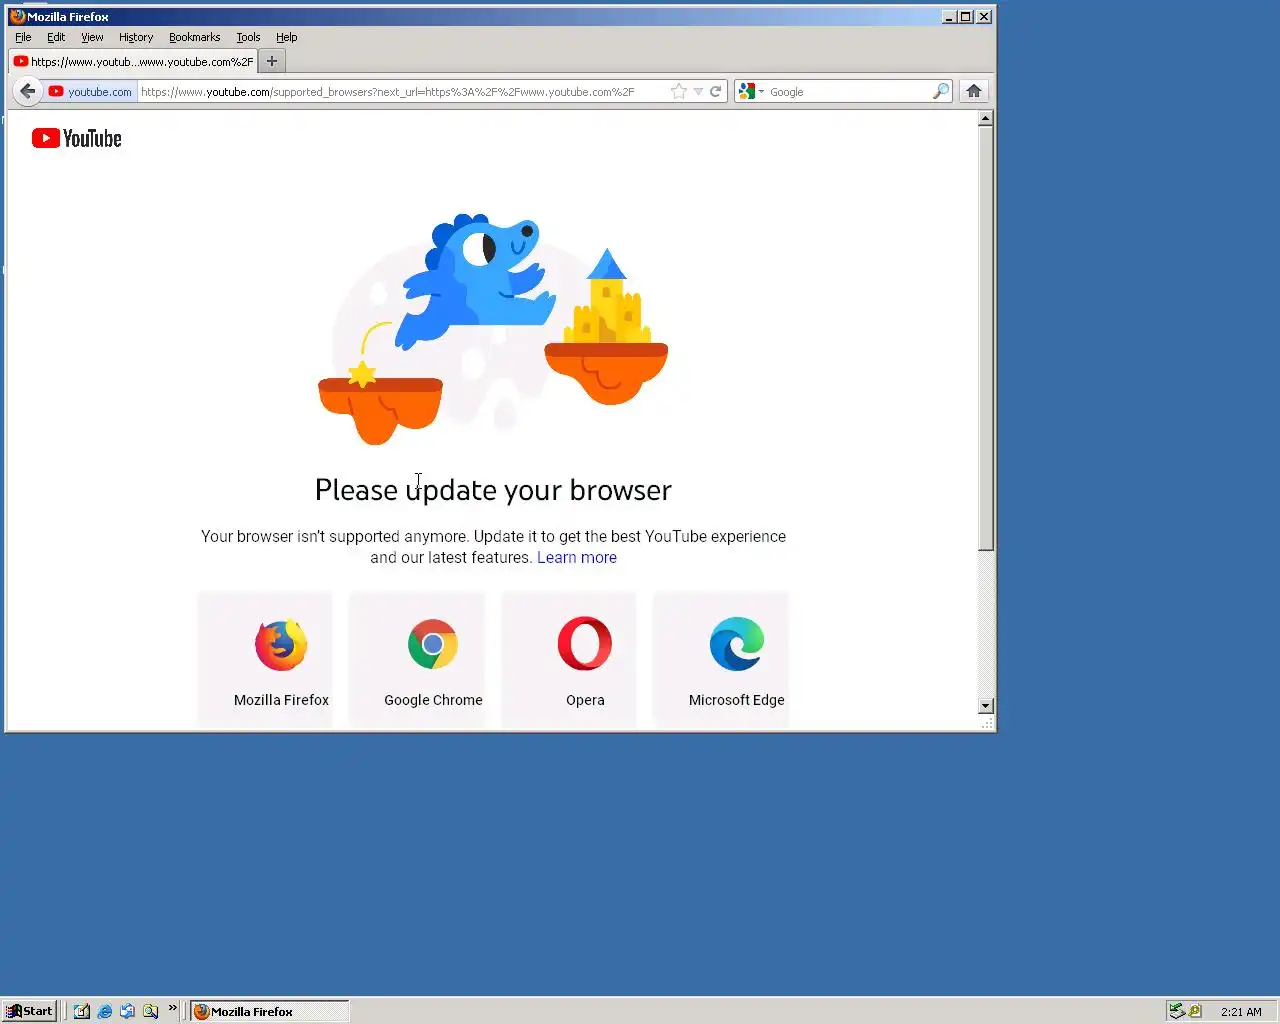1280x1024 pixels.
Task: Click the youtube.com site identity button
Action: 91,92
